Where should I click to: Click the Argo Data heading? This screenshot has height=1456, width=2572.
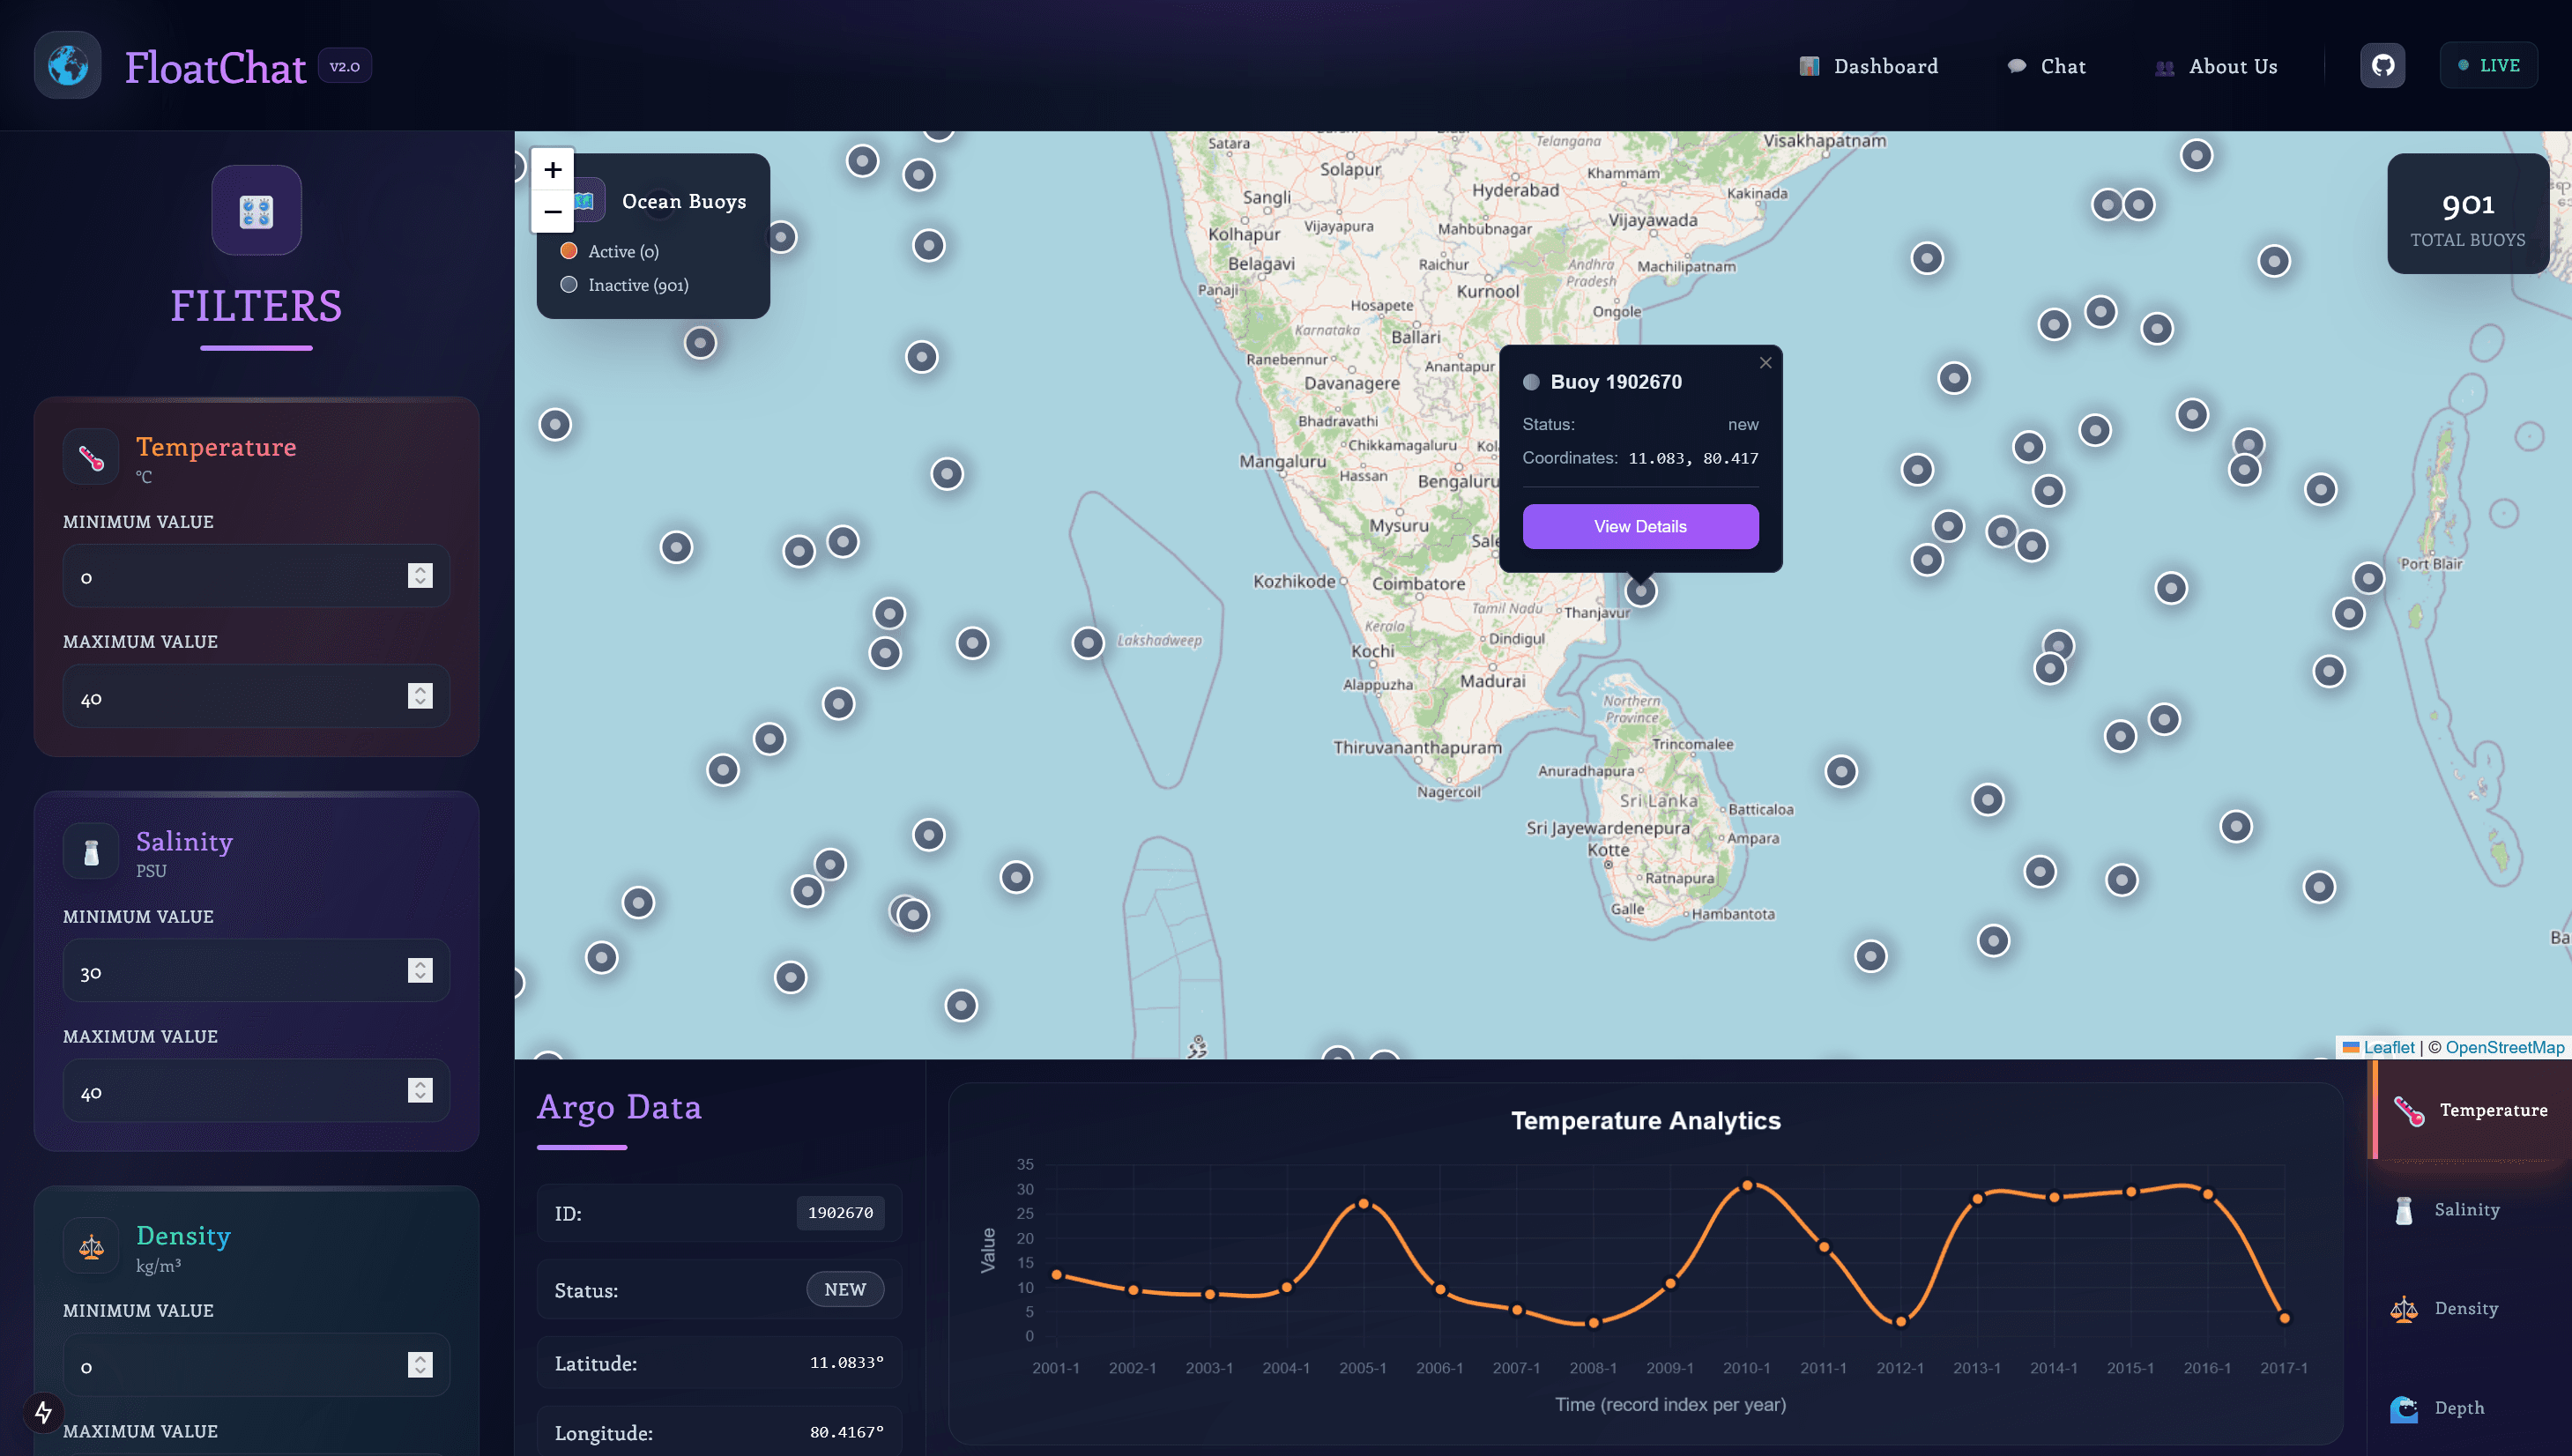tap(619, 1107)
